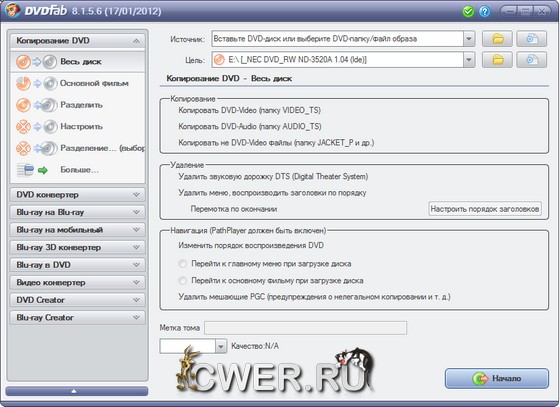This screenshot has height=407, width=560.
Task: Collapse the Копирование DVD section
Action: coord(78,41)
